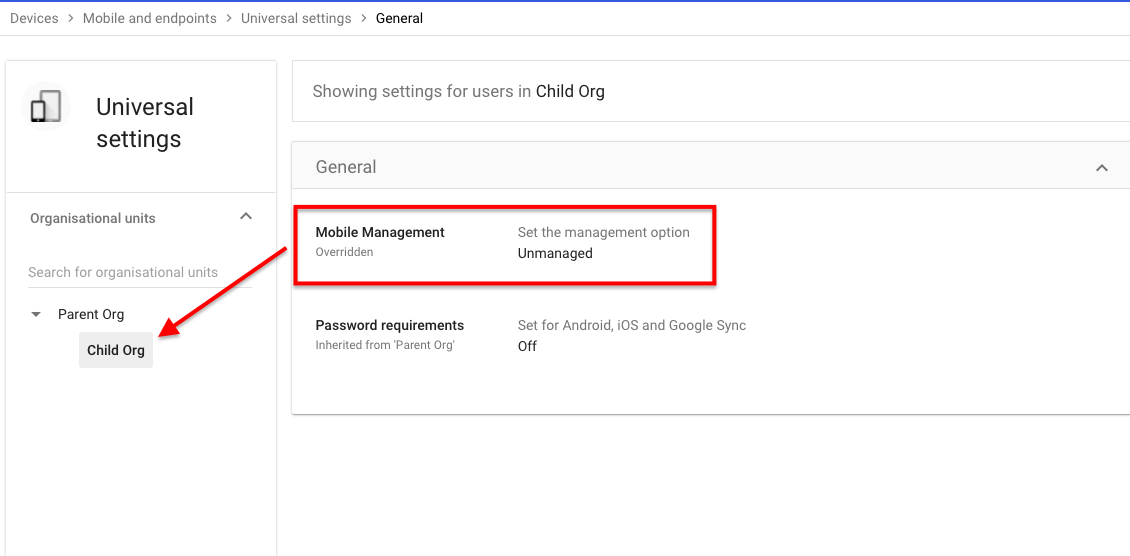The height and width of the screenshot is (556, 1130).
Task: Click the Organisational units heading label
Action: tap(93, 218)
